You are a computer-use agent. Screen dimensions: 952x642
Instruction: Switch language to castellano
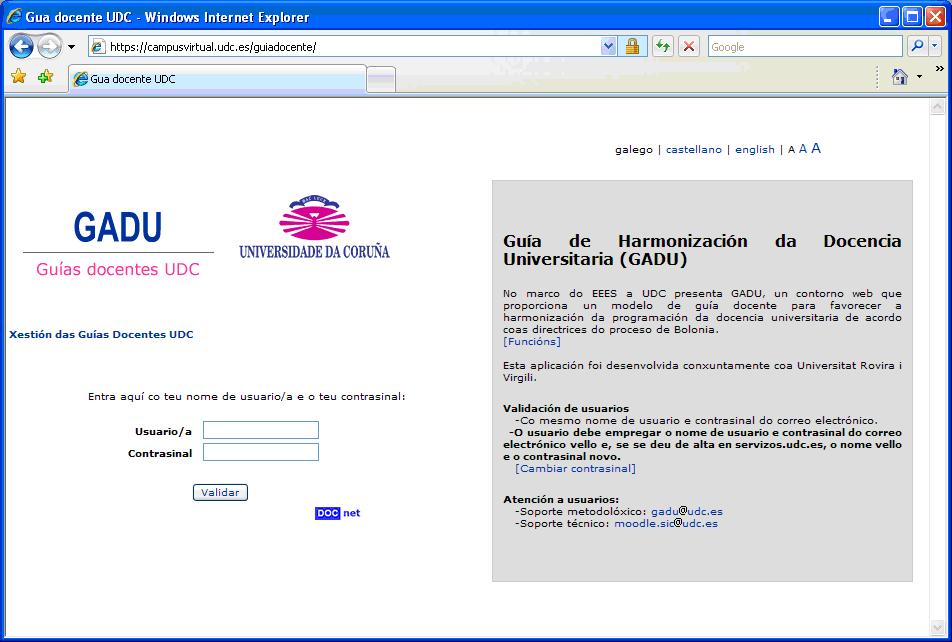click(x=694, y=149)
